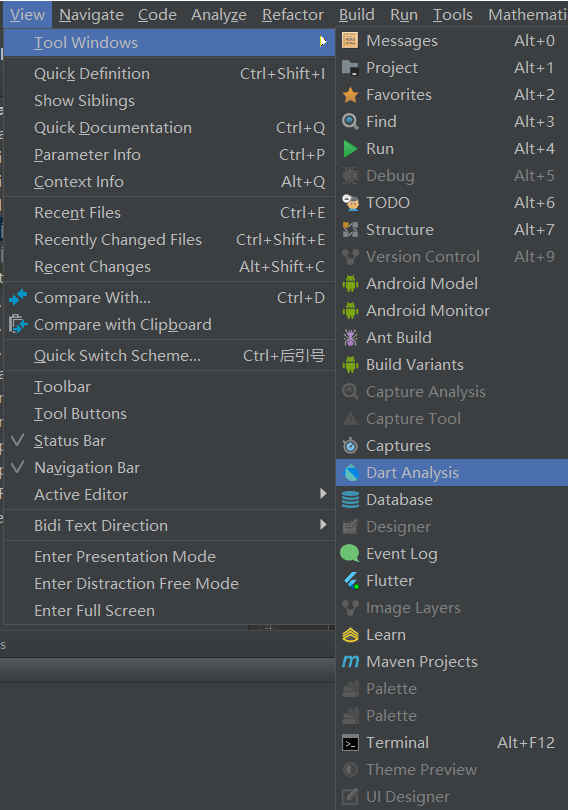This screenshot has height=810, width=568.
Task: Click the Maven Projects m icon
Action: click(350, 661)
